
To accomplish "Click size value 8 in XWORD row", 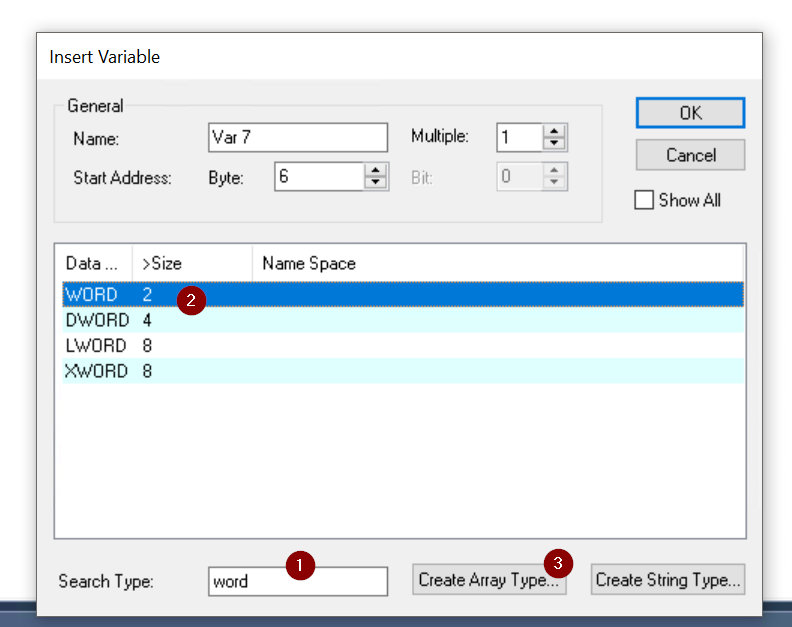I will point(147,371).
